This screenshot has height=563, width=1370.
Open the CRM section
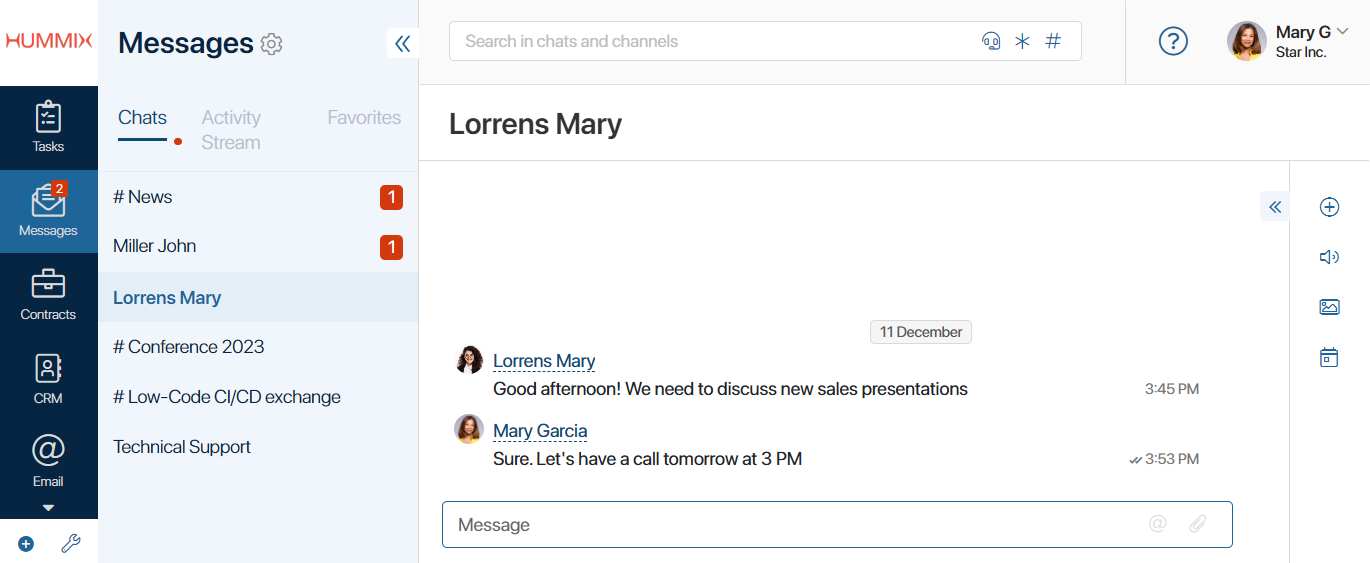click(x=48, y=379)
